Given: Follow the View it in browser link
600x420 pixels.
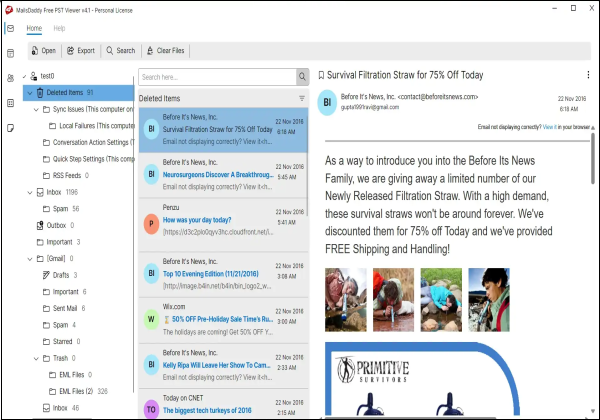Looking at the screenshot, I should click(549, 127).
